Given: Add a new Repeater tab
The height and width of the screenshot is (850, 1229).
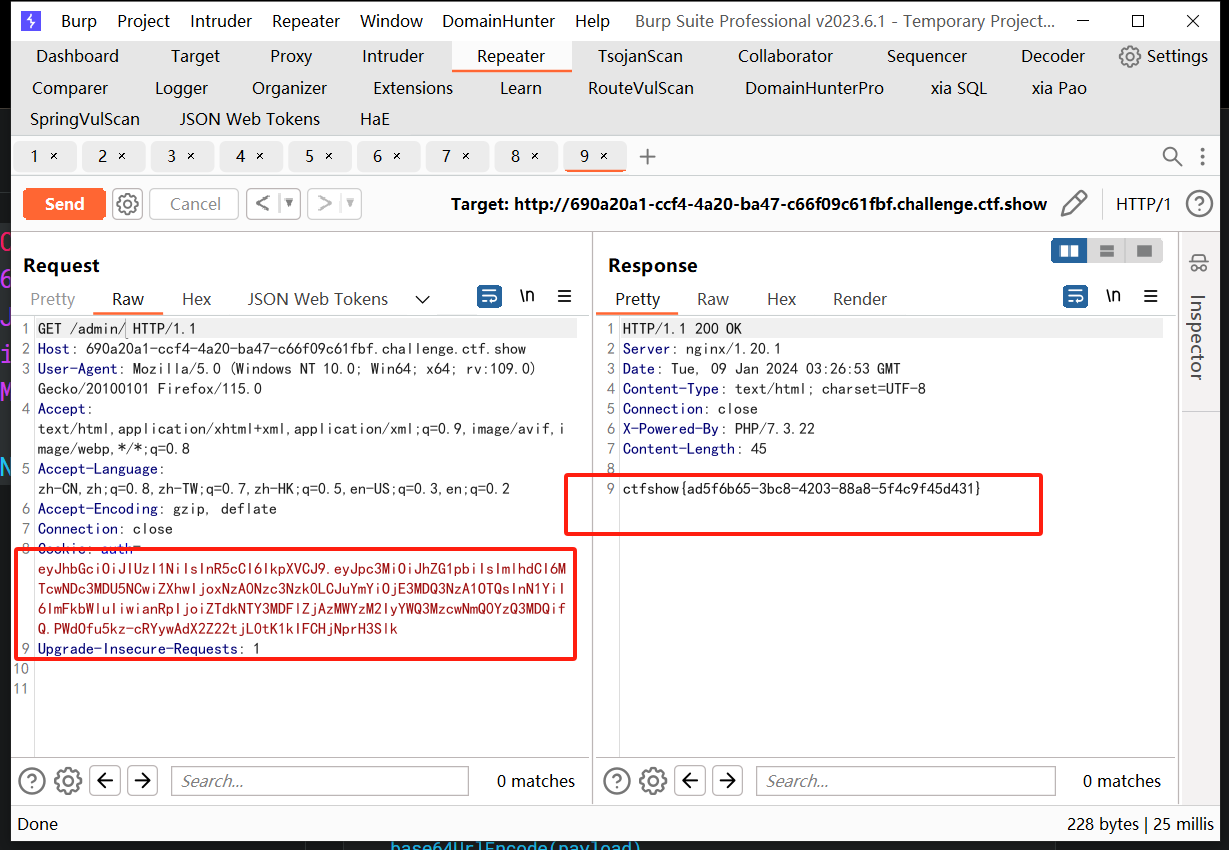Looking at the screenshot, I should (648, 156).
